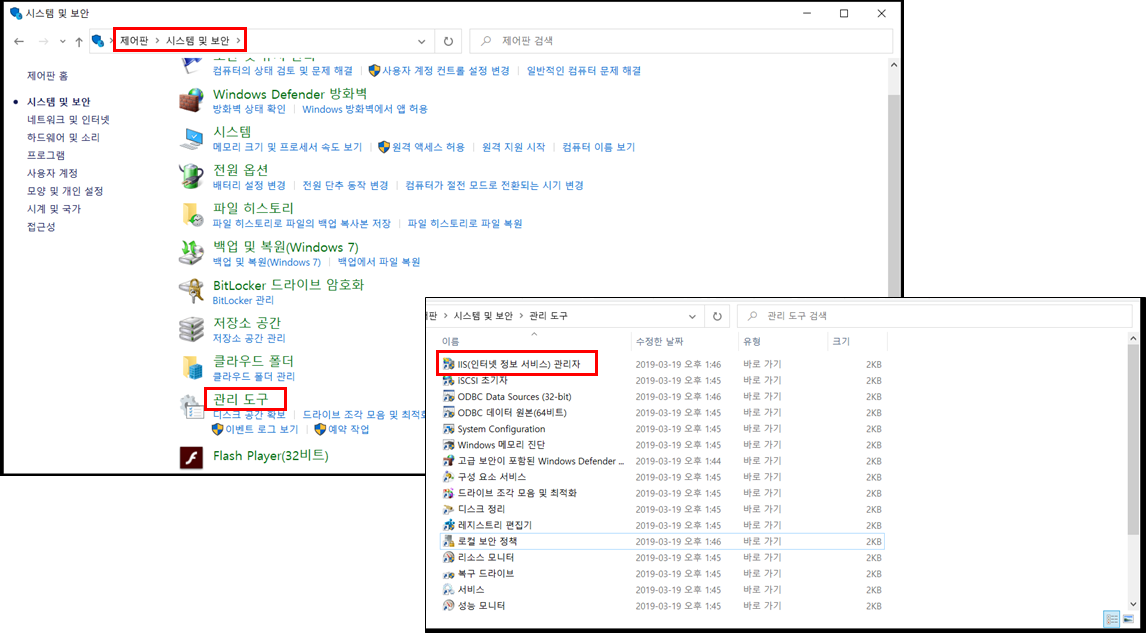Click 이벤트 로그 보기 link

[x=262, y=429]
